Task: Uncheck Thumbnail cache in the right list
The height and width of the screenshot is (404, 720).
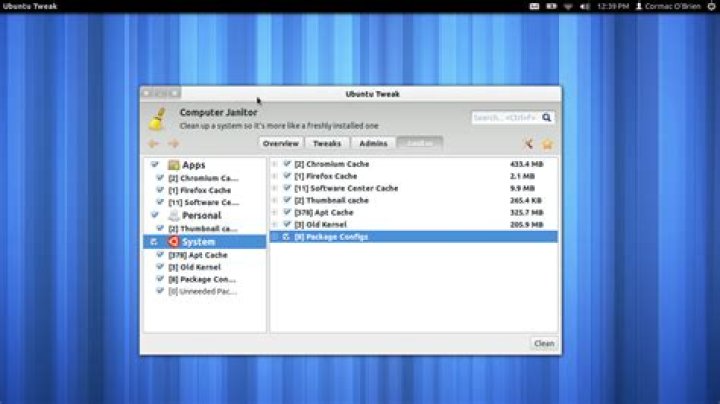Action: [x=287, y=200]
